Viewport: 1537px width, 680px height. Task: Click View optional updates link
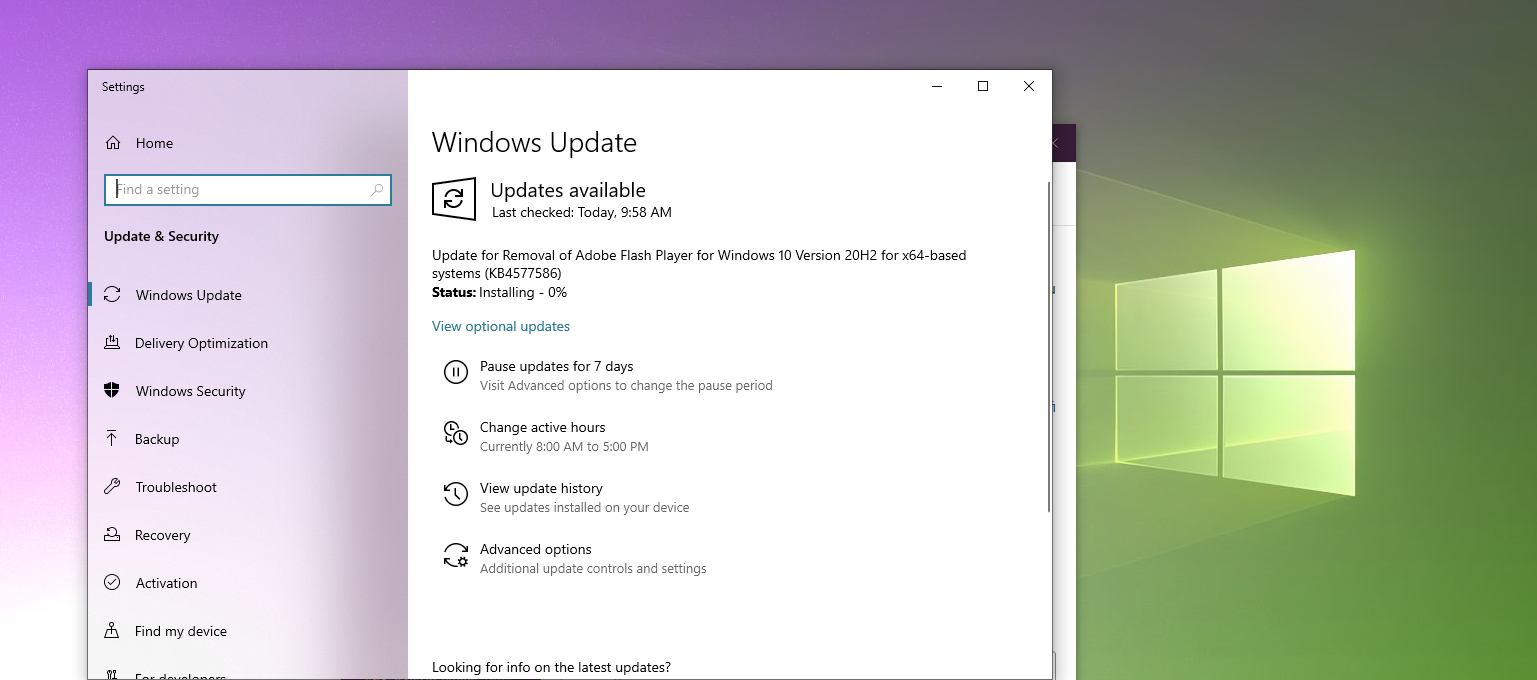501,326
